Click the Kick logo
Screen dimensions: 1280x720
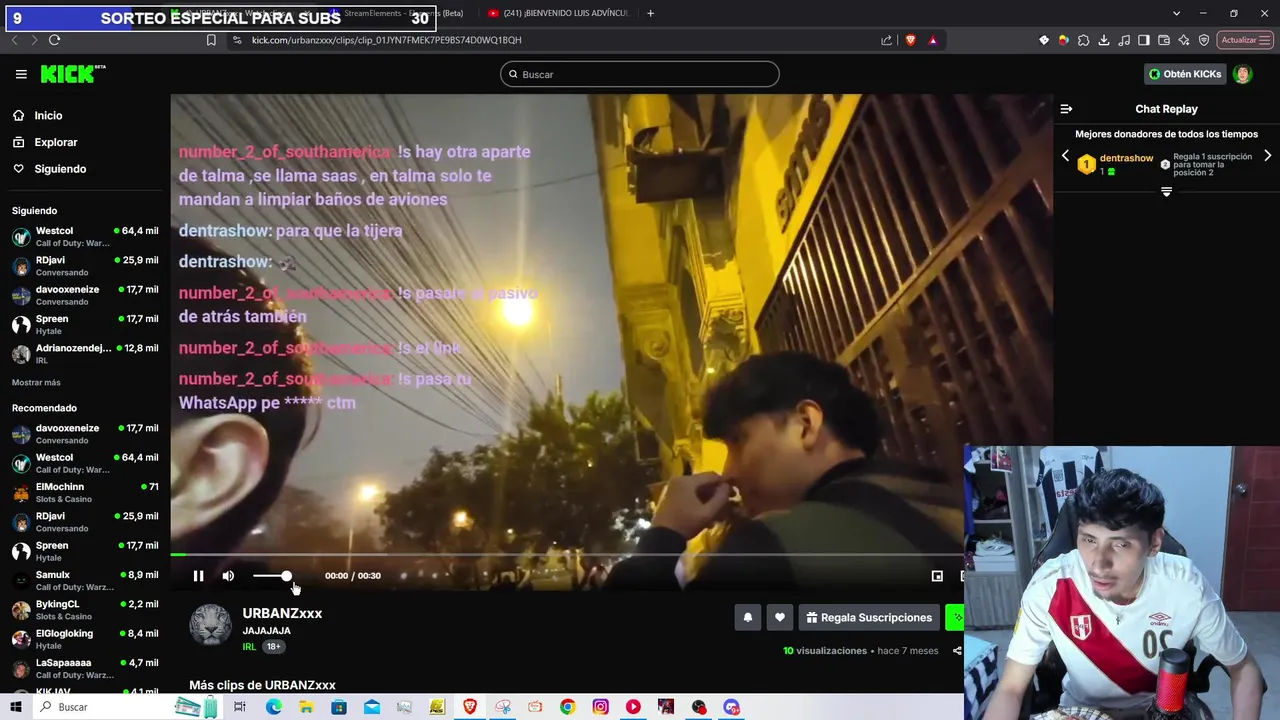[72, 74]
